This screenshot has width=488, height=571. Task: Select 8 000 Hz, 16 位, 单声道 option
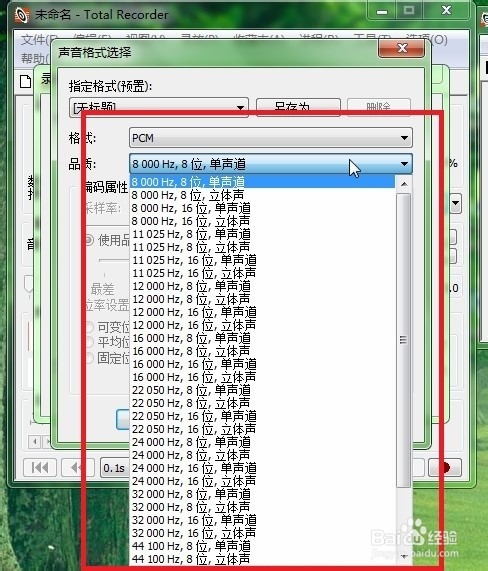262,208
